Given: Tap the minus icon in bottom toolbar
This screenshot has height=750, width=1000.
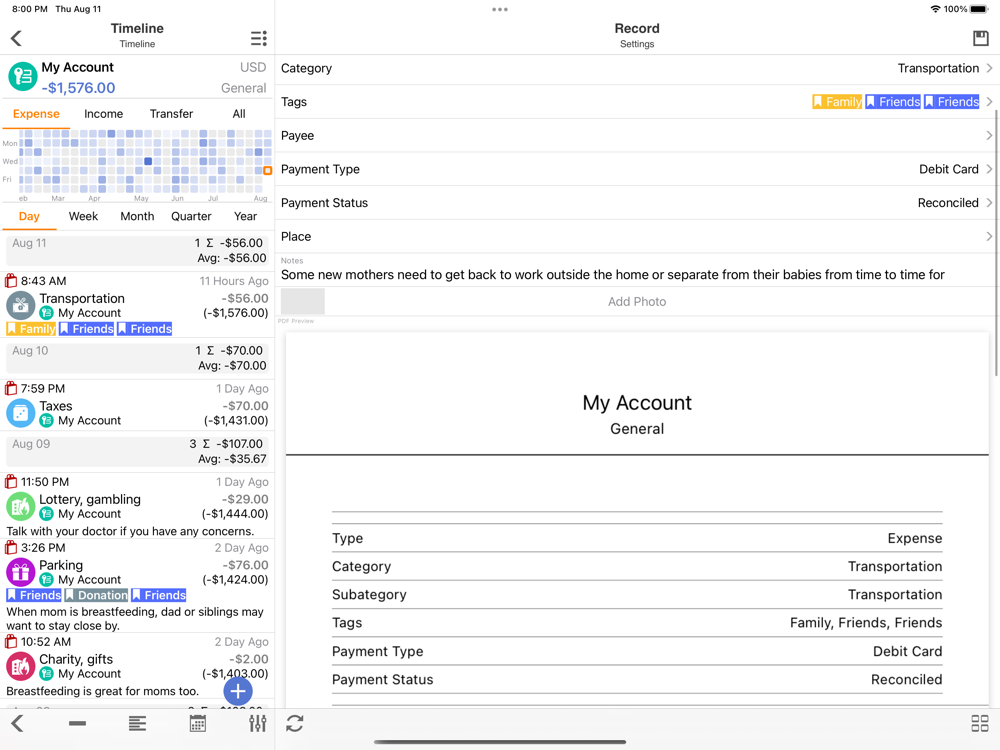Looking at the screenshot, I should [77, 723].
